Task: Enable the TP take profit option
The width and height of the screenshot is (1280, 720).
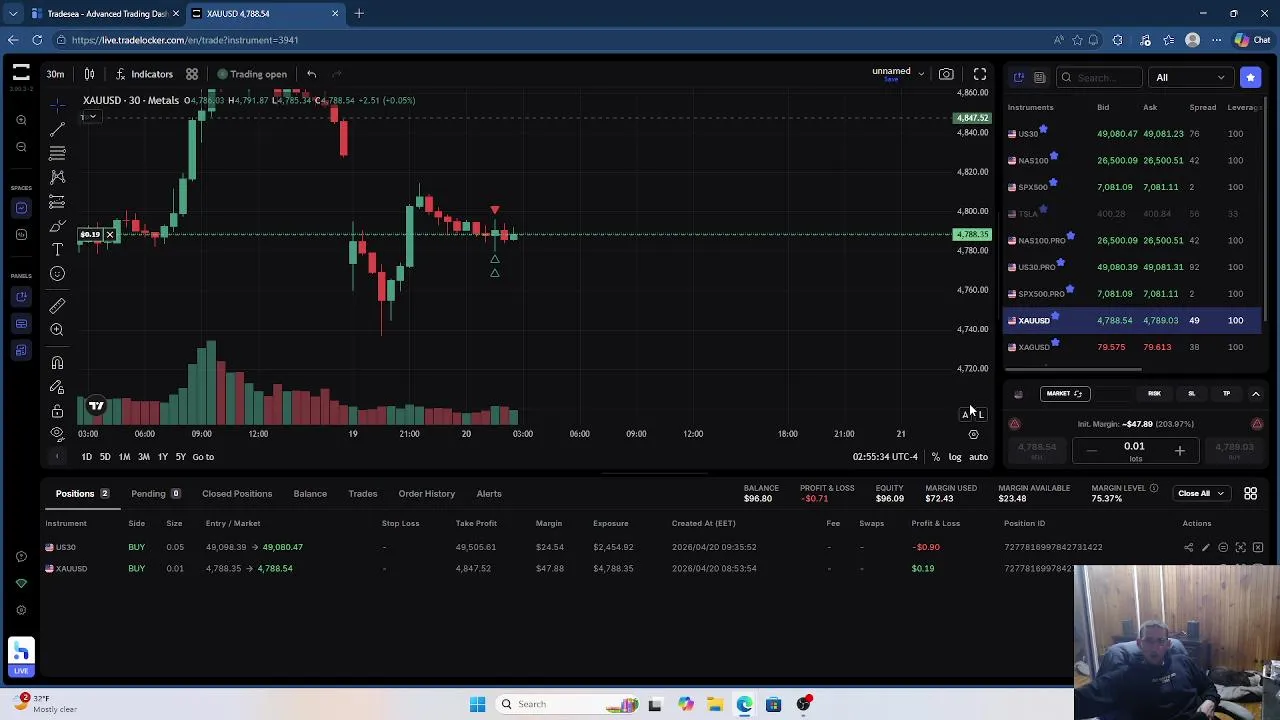Action: 1226,394
